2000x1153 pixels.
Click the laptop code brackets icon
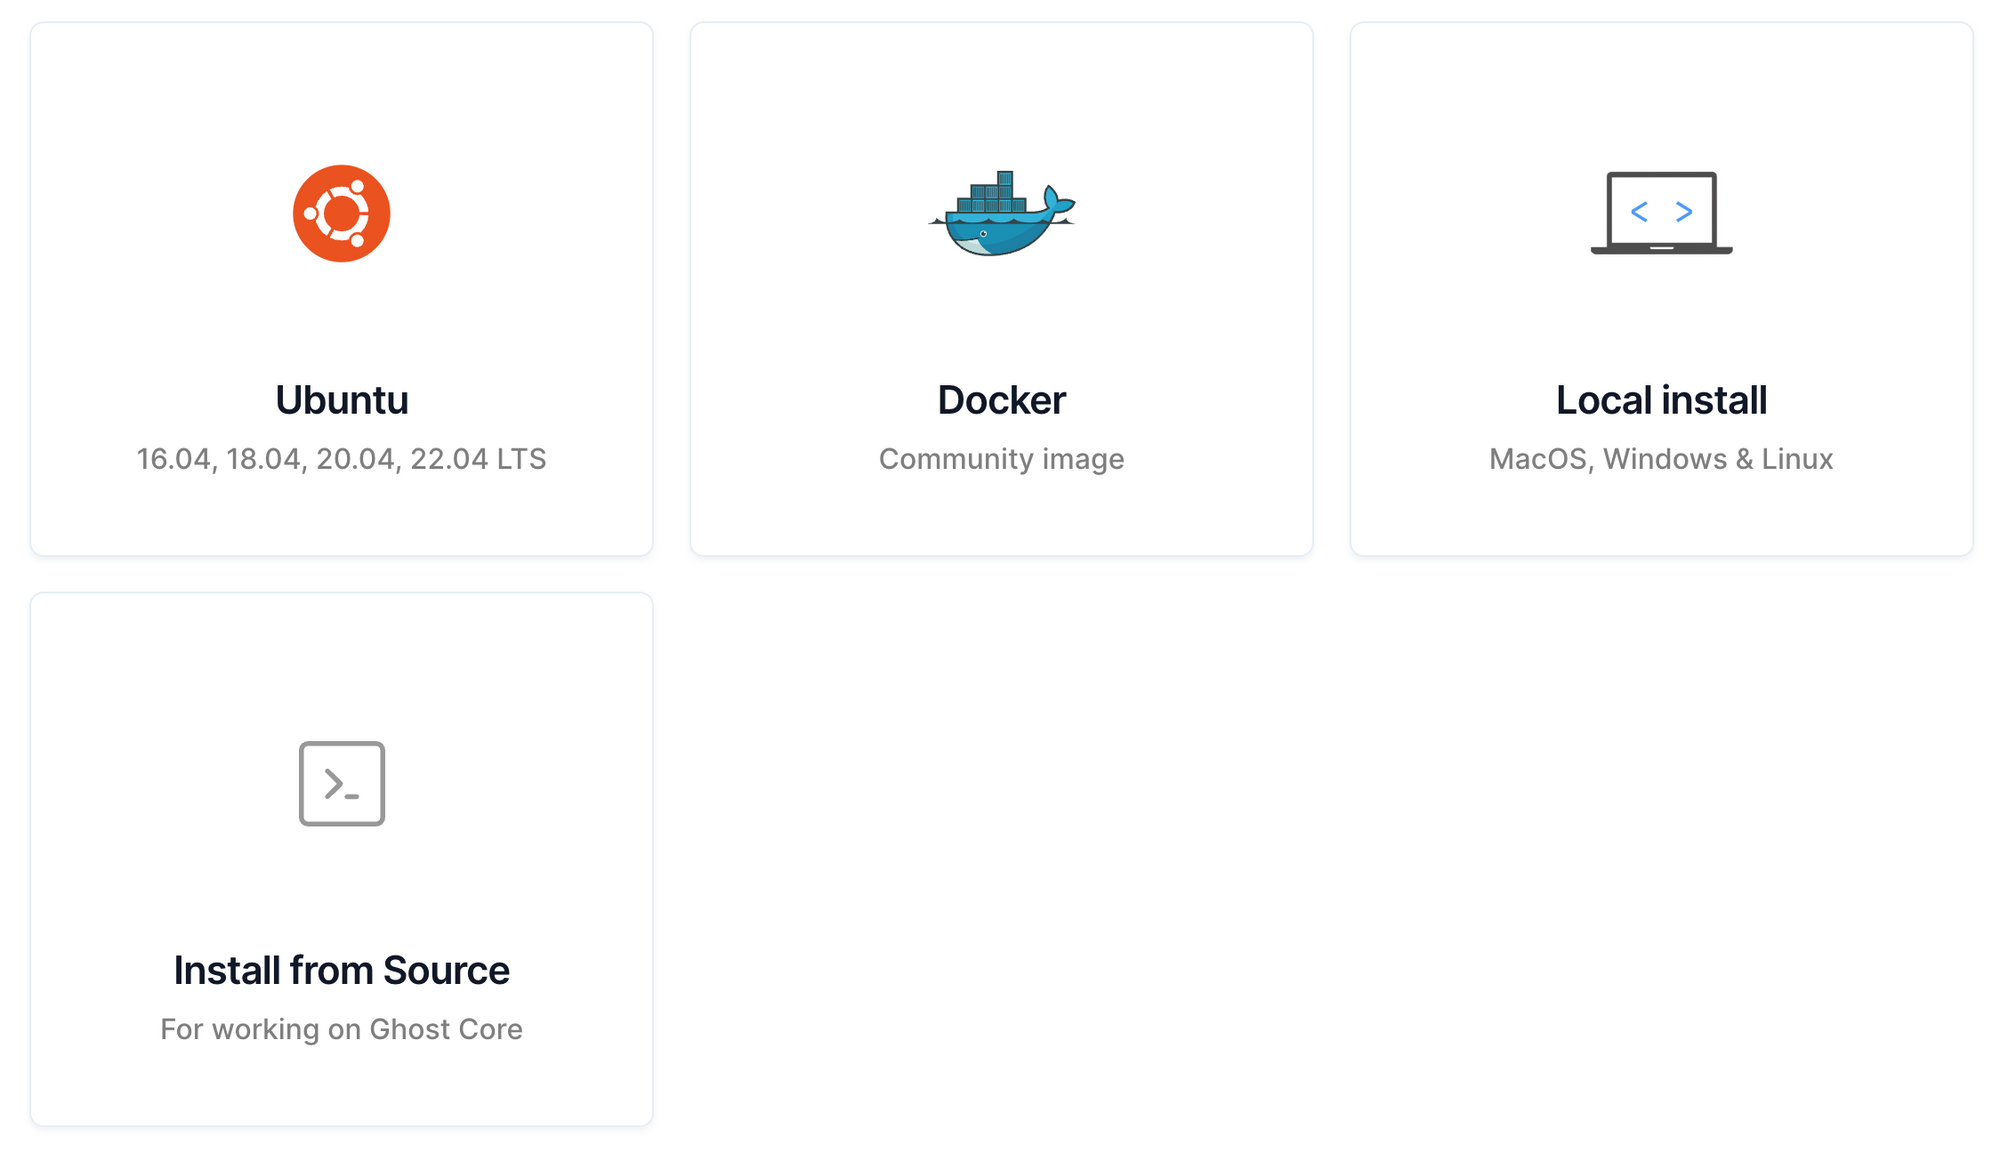coord(1661,213)
